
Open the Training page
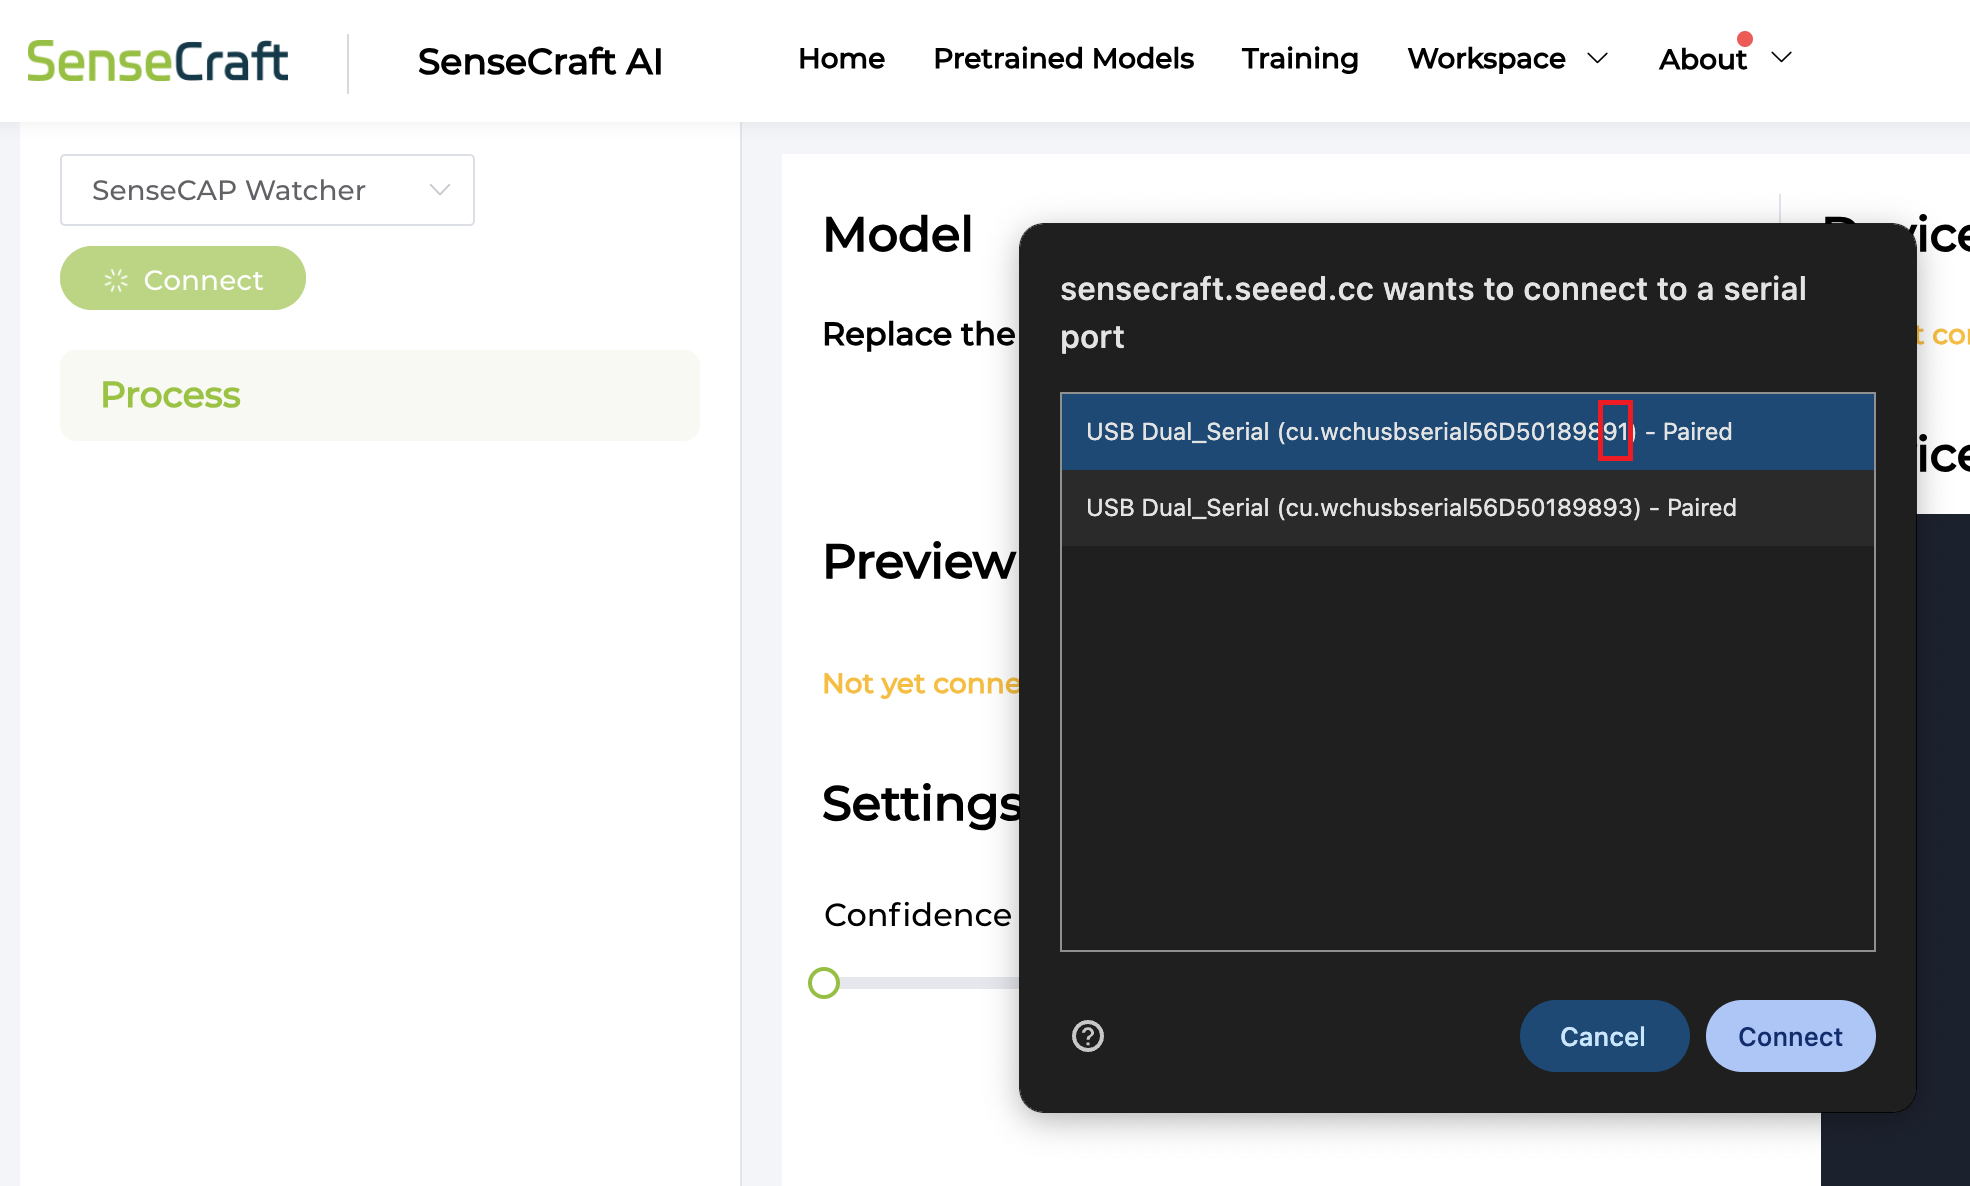(1300, 59)
